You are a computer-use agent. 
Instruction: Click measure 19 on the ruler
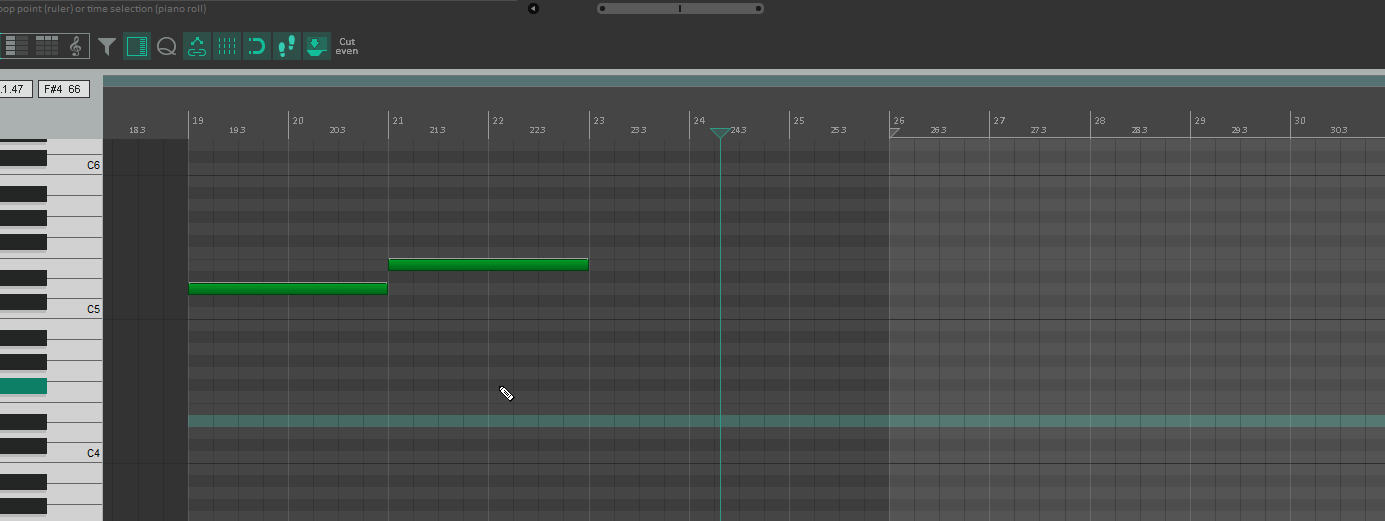[x=198, y=120]
